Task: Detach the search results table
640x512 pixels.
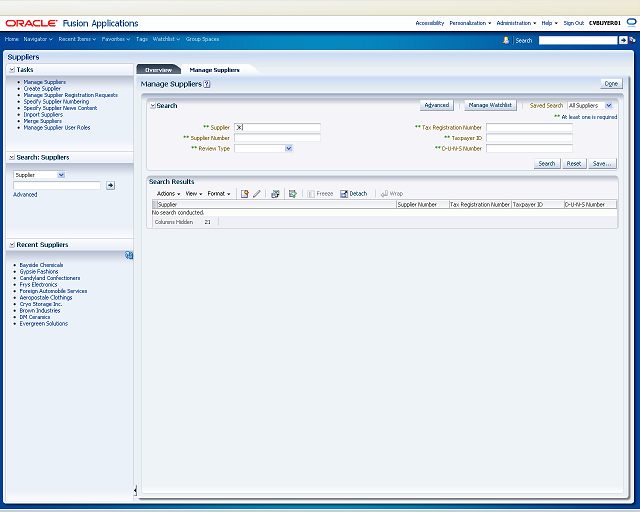Action: coord(354,194)
